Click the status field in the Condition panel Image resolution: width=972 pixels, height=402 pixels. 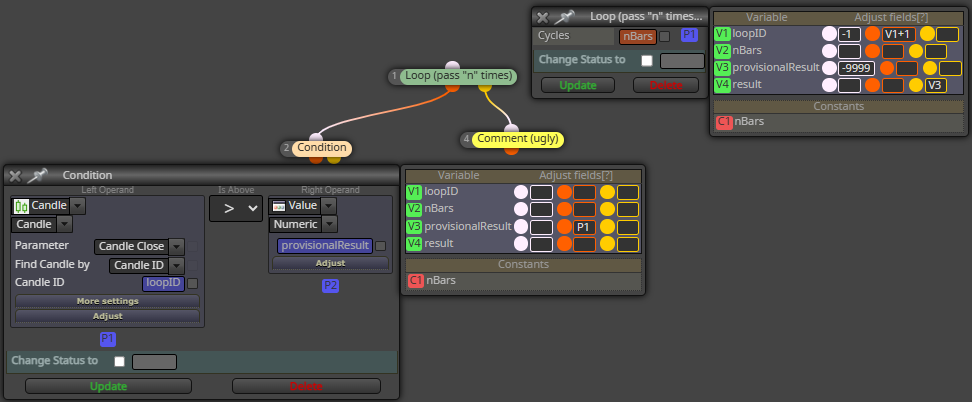point(154,362)
